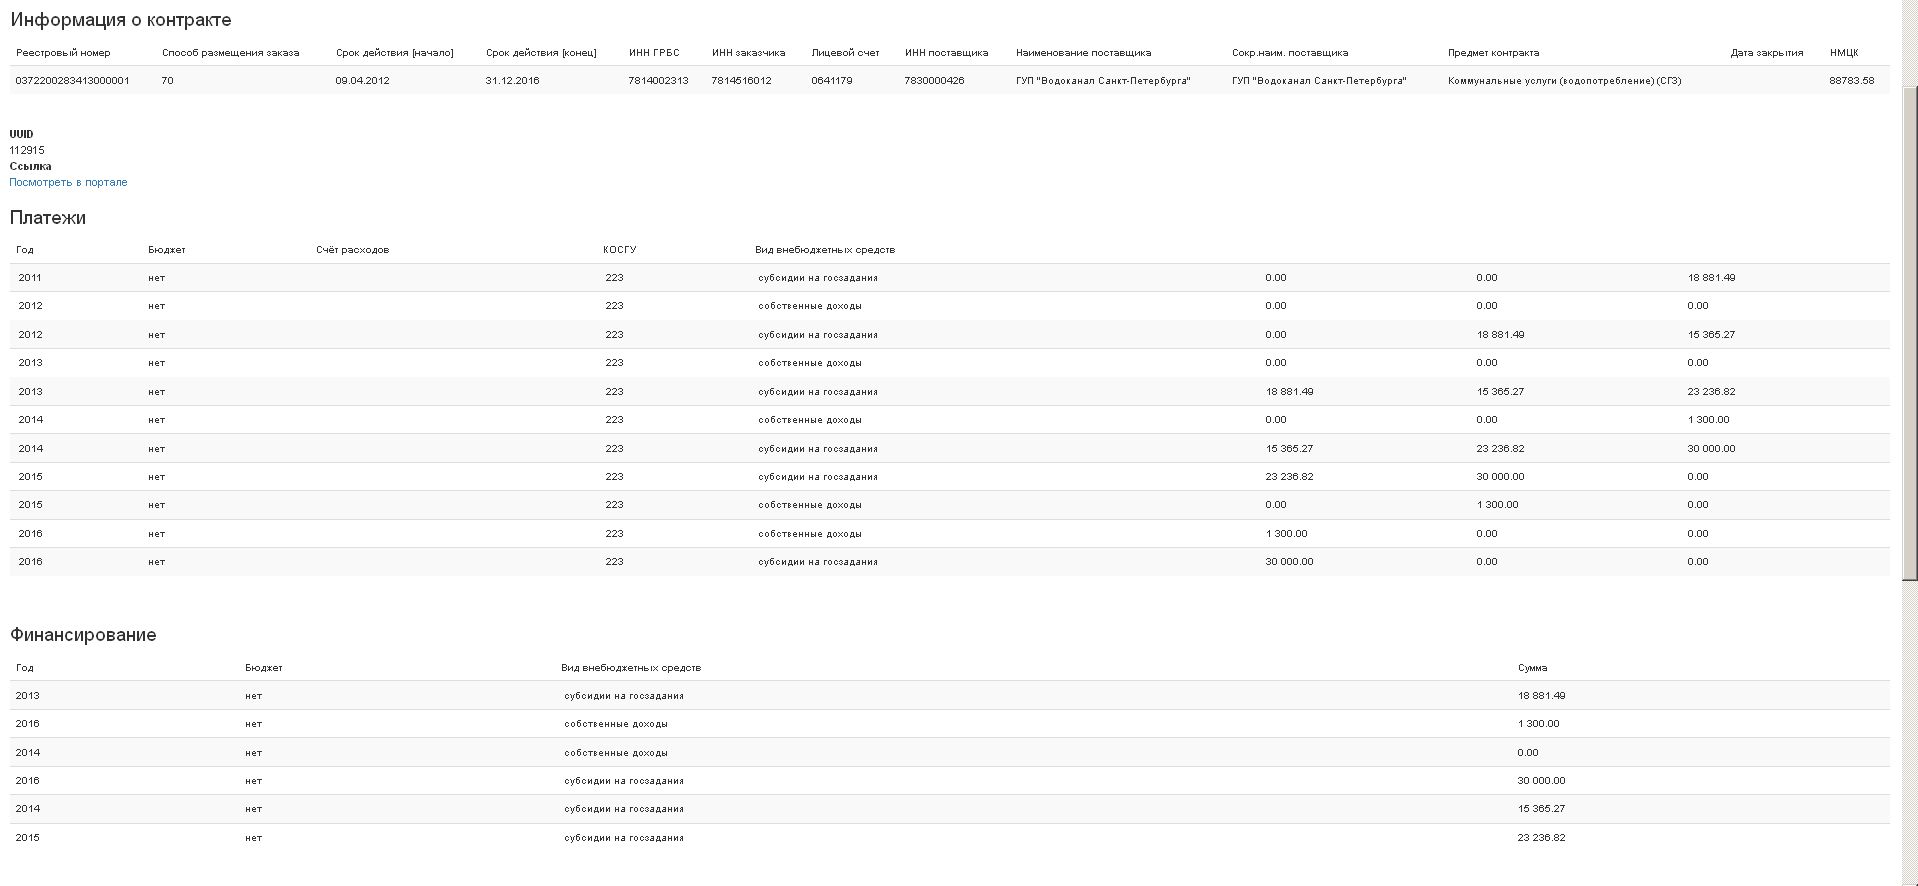Screen dimensions: 1918x886
Task: Select the end date 31.12.2016
Action: pyautogui.click(x=512, y=81)
